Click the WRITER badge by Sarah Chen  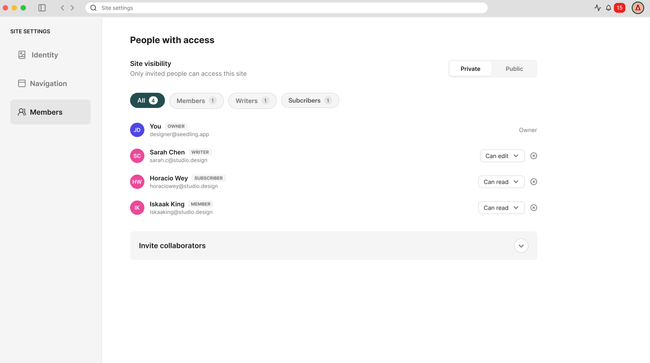200,152
